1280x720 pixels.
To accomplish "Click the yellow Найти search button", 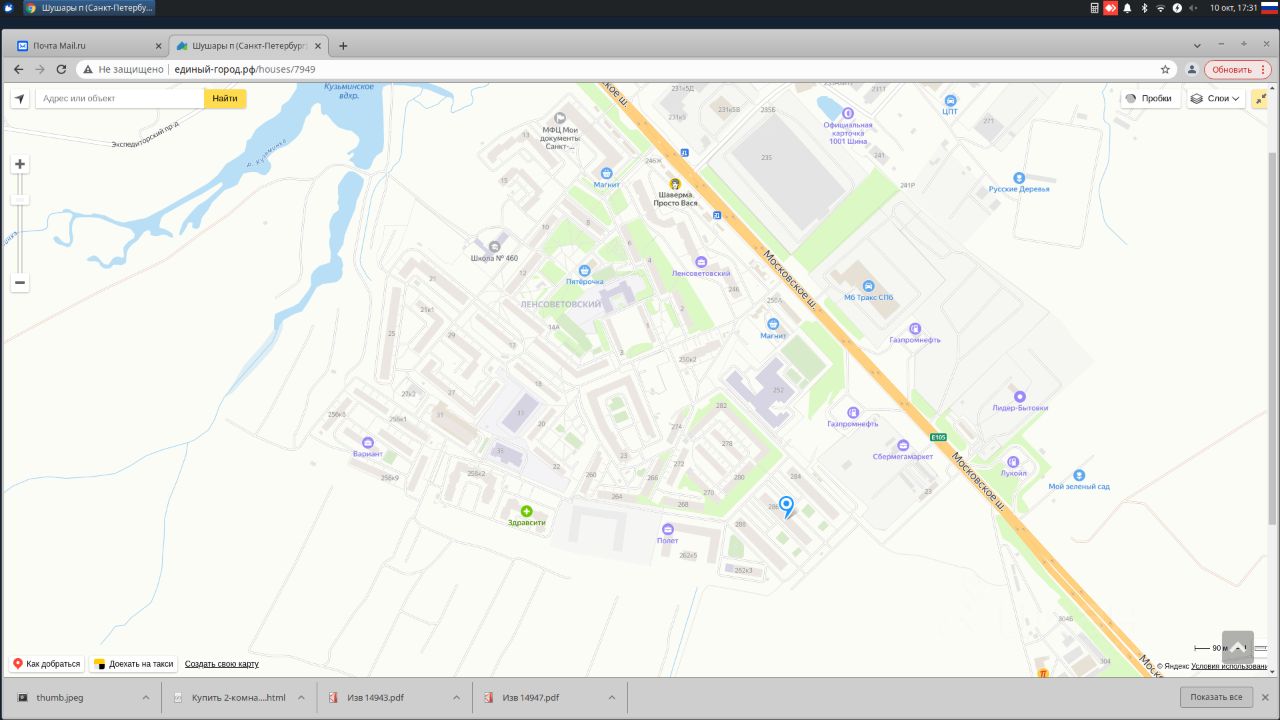I will click(225, 98).
